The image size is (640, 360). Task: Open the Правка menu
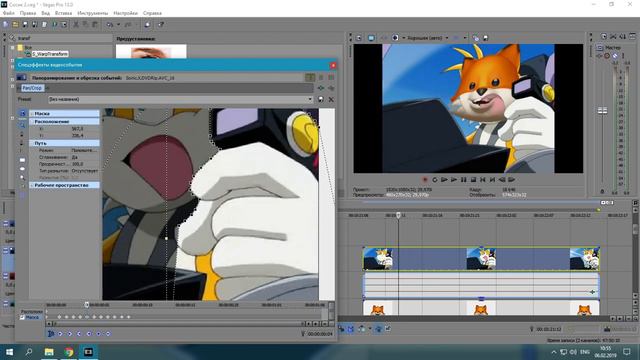(x=28, y=13)
